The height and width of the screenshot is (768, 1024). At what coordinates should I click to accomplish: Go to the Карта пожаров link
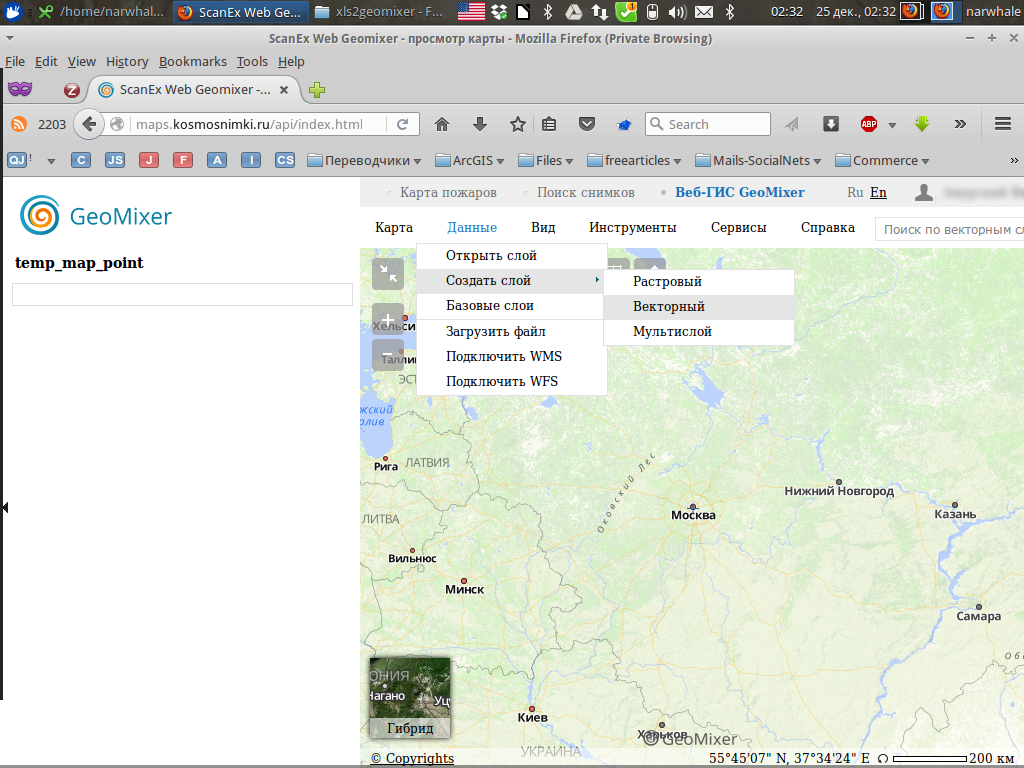[x=448, y=193]
